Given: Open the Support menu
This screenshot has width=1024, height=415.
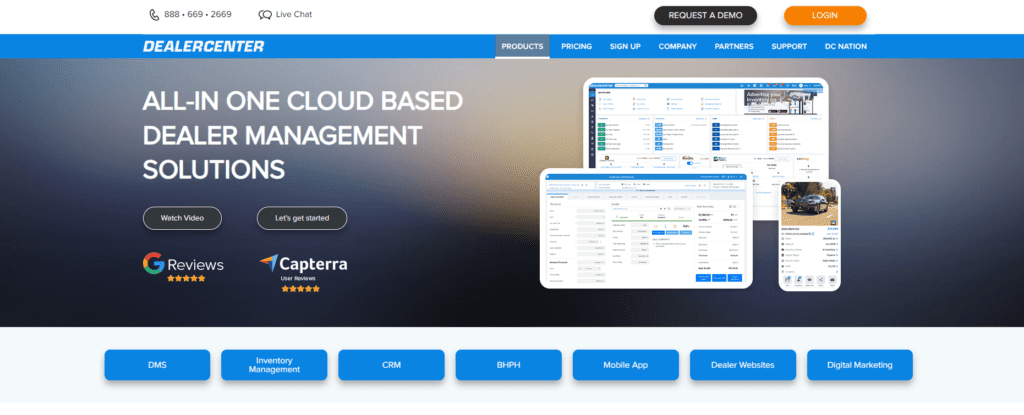Looking at the screenshot, I should tap(789, 46).
